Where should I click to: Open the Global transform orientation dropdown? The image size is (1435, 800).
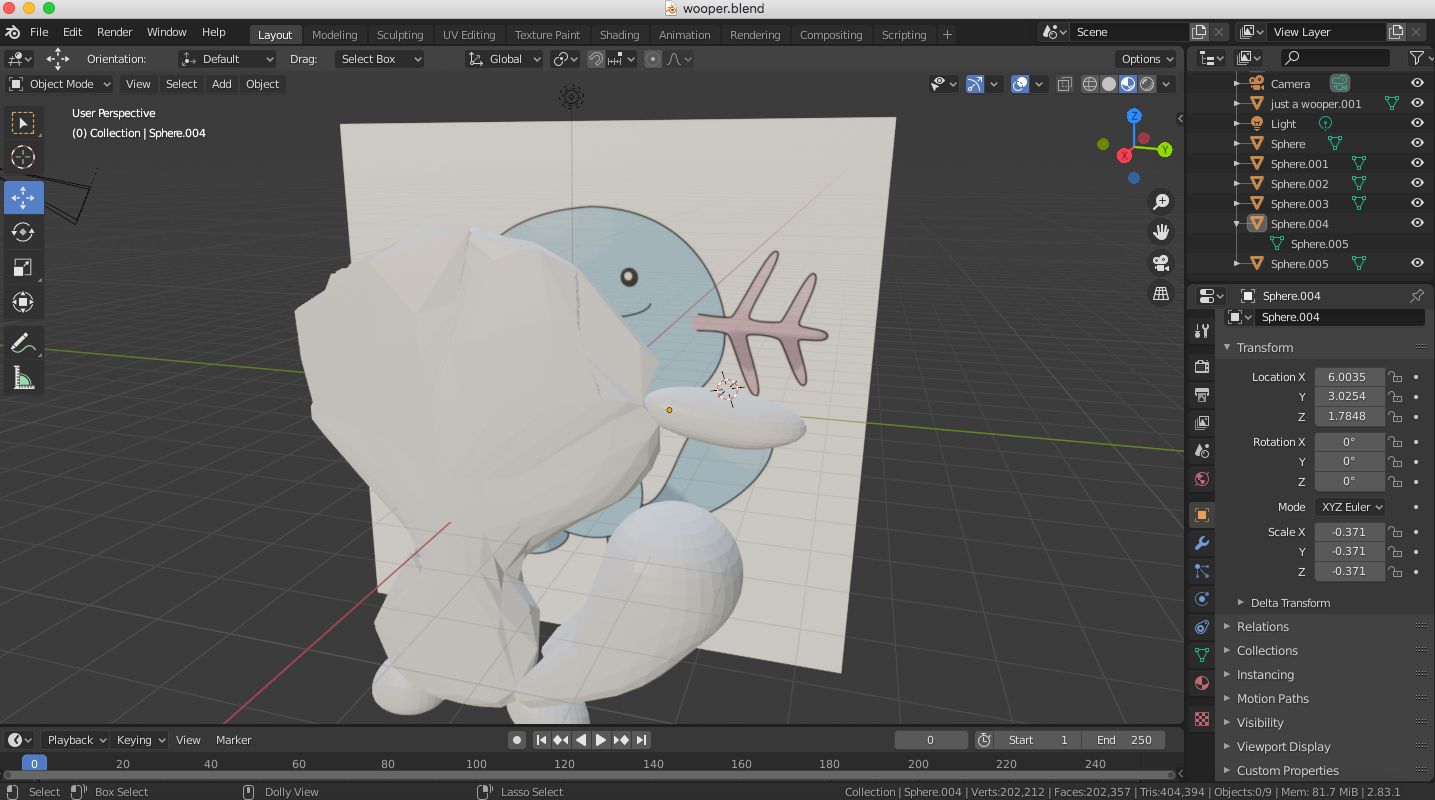point(505,59)
